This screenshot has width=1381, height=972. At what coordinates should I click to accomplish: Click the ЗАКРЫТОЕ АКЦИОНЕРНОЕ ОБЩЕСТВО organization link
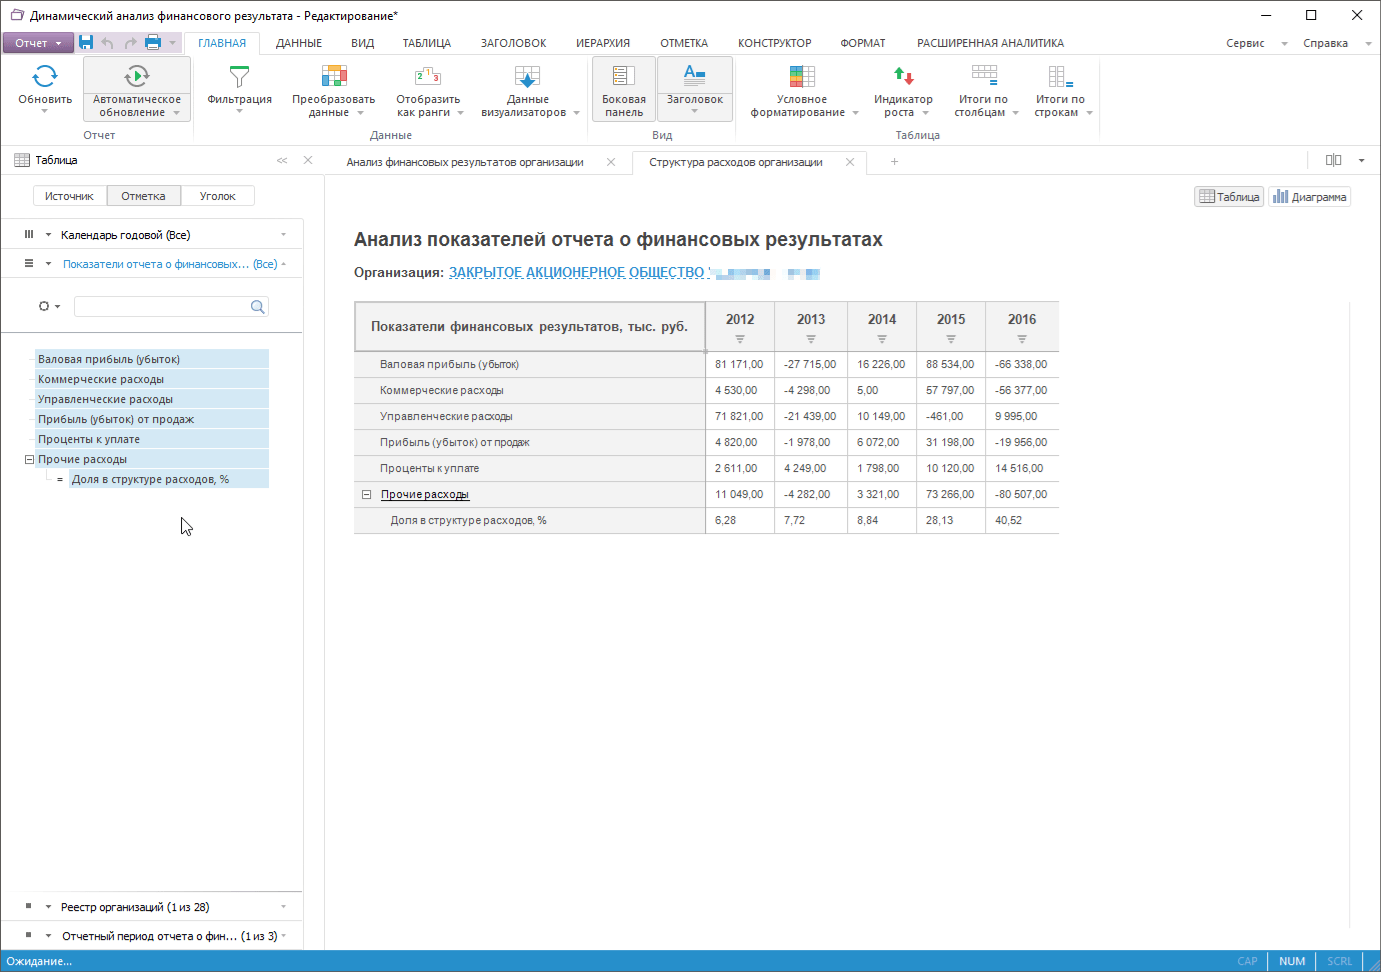click(x=577, y=273)
